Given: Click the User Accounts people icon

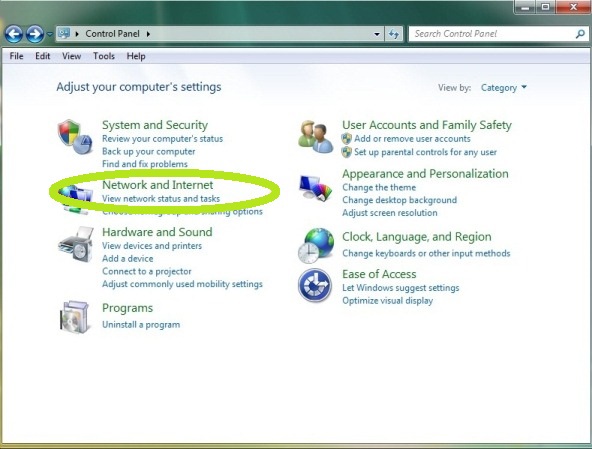Looking at the screenshot, I should coord(315,137).
